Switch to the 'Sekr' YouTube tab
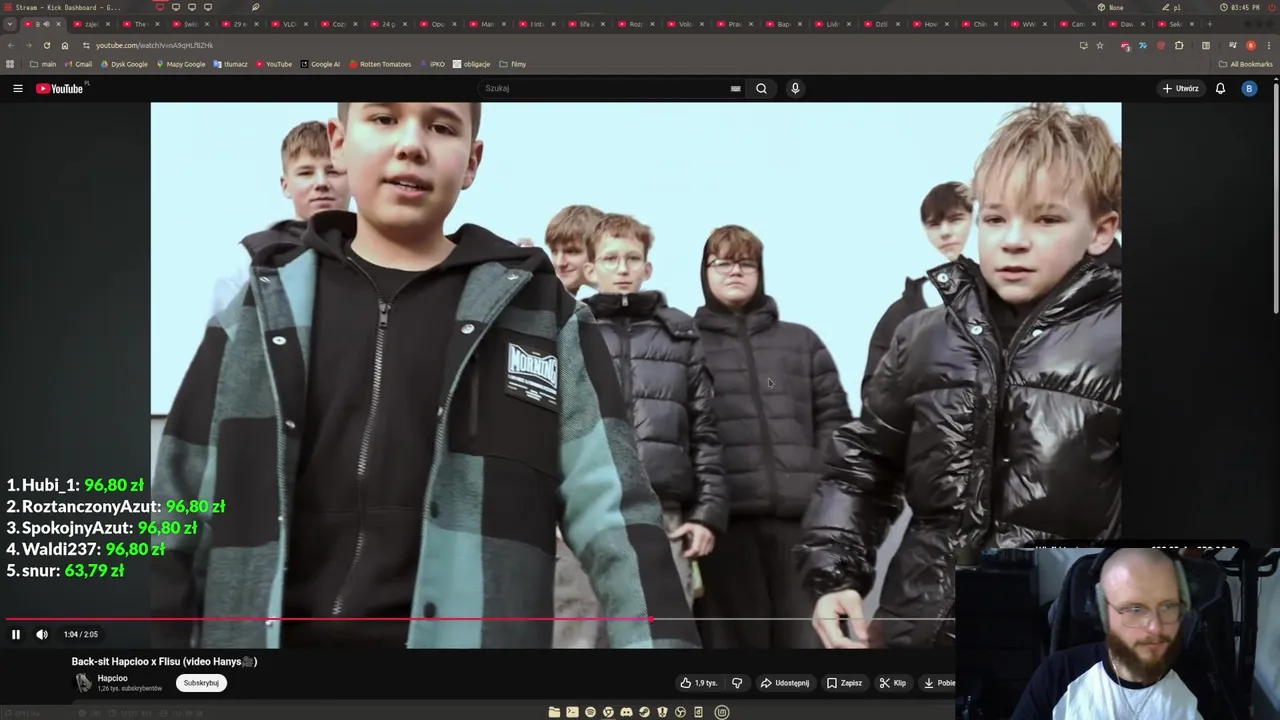Image resolution: width=1280 pixels, height=720 pixels. tap(1175, 24)
